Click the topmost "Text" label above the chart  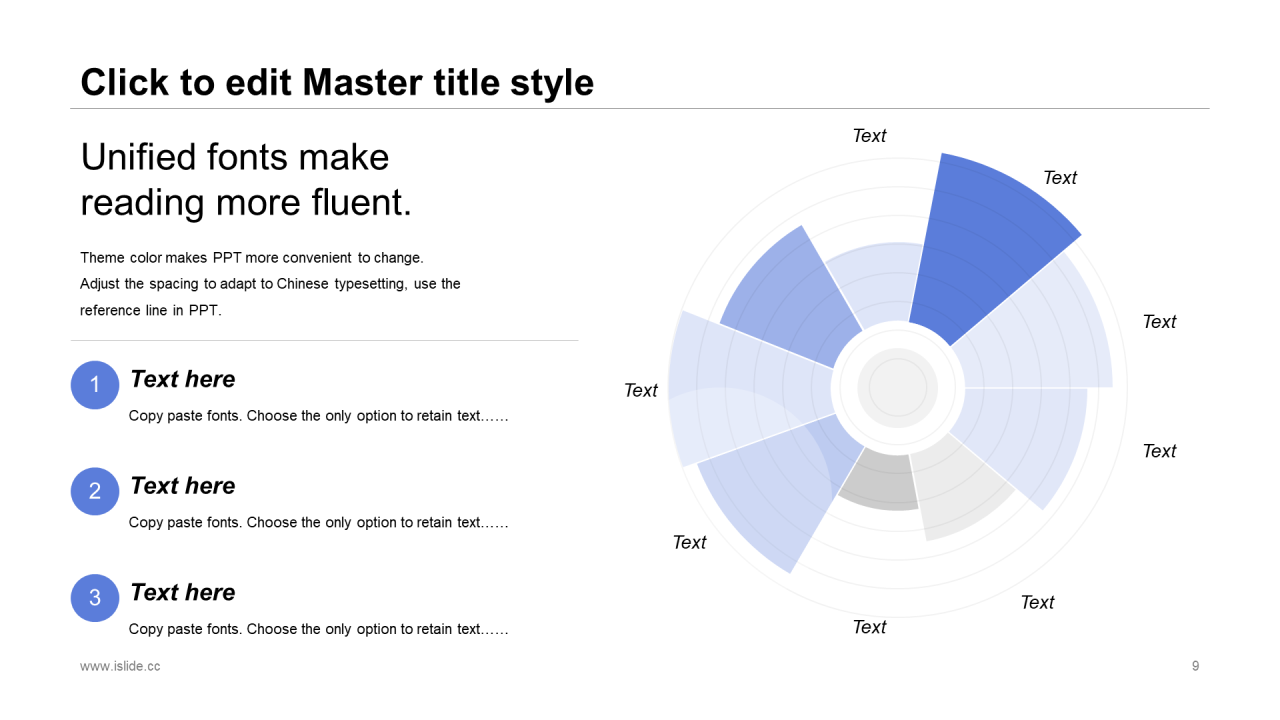[x=869, y=136]
